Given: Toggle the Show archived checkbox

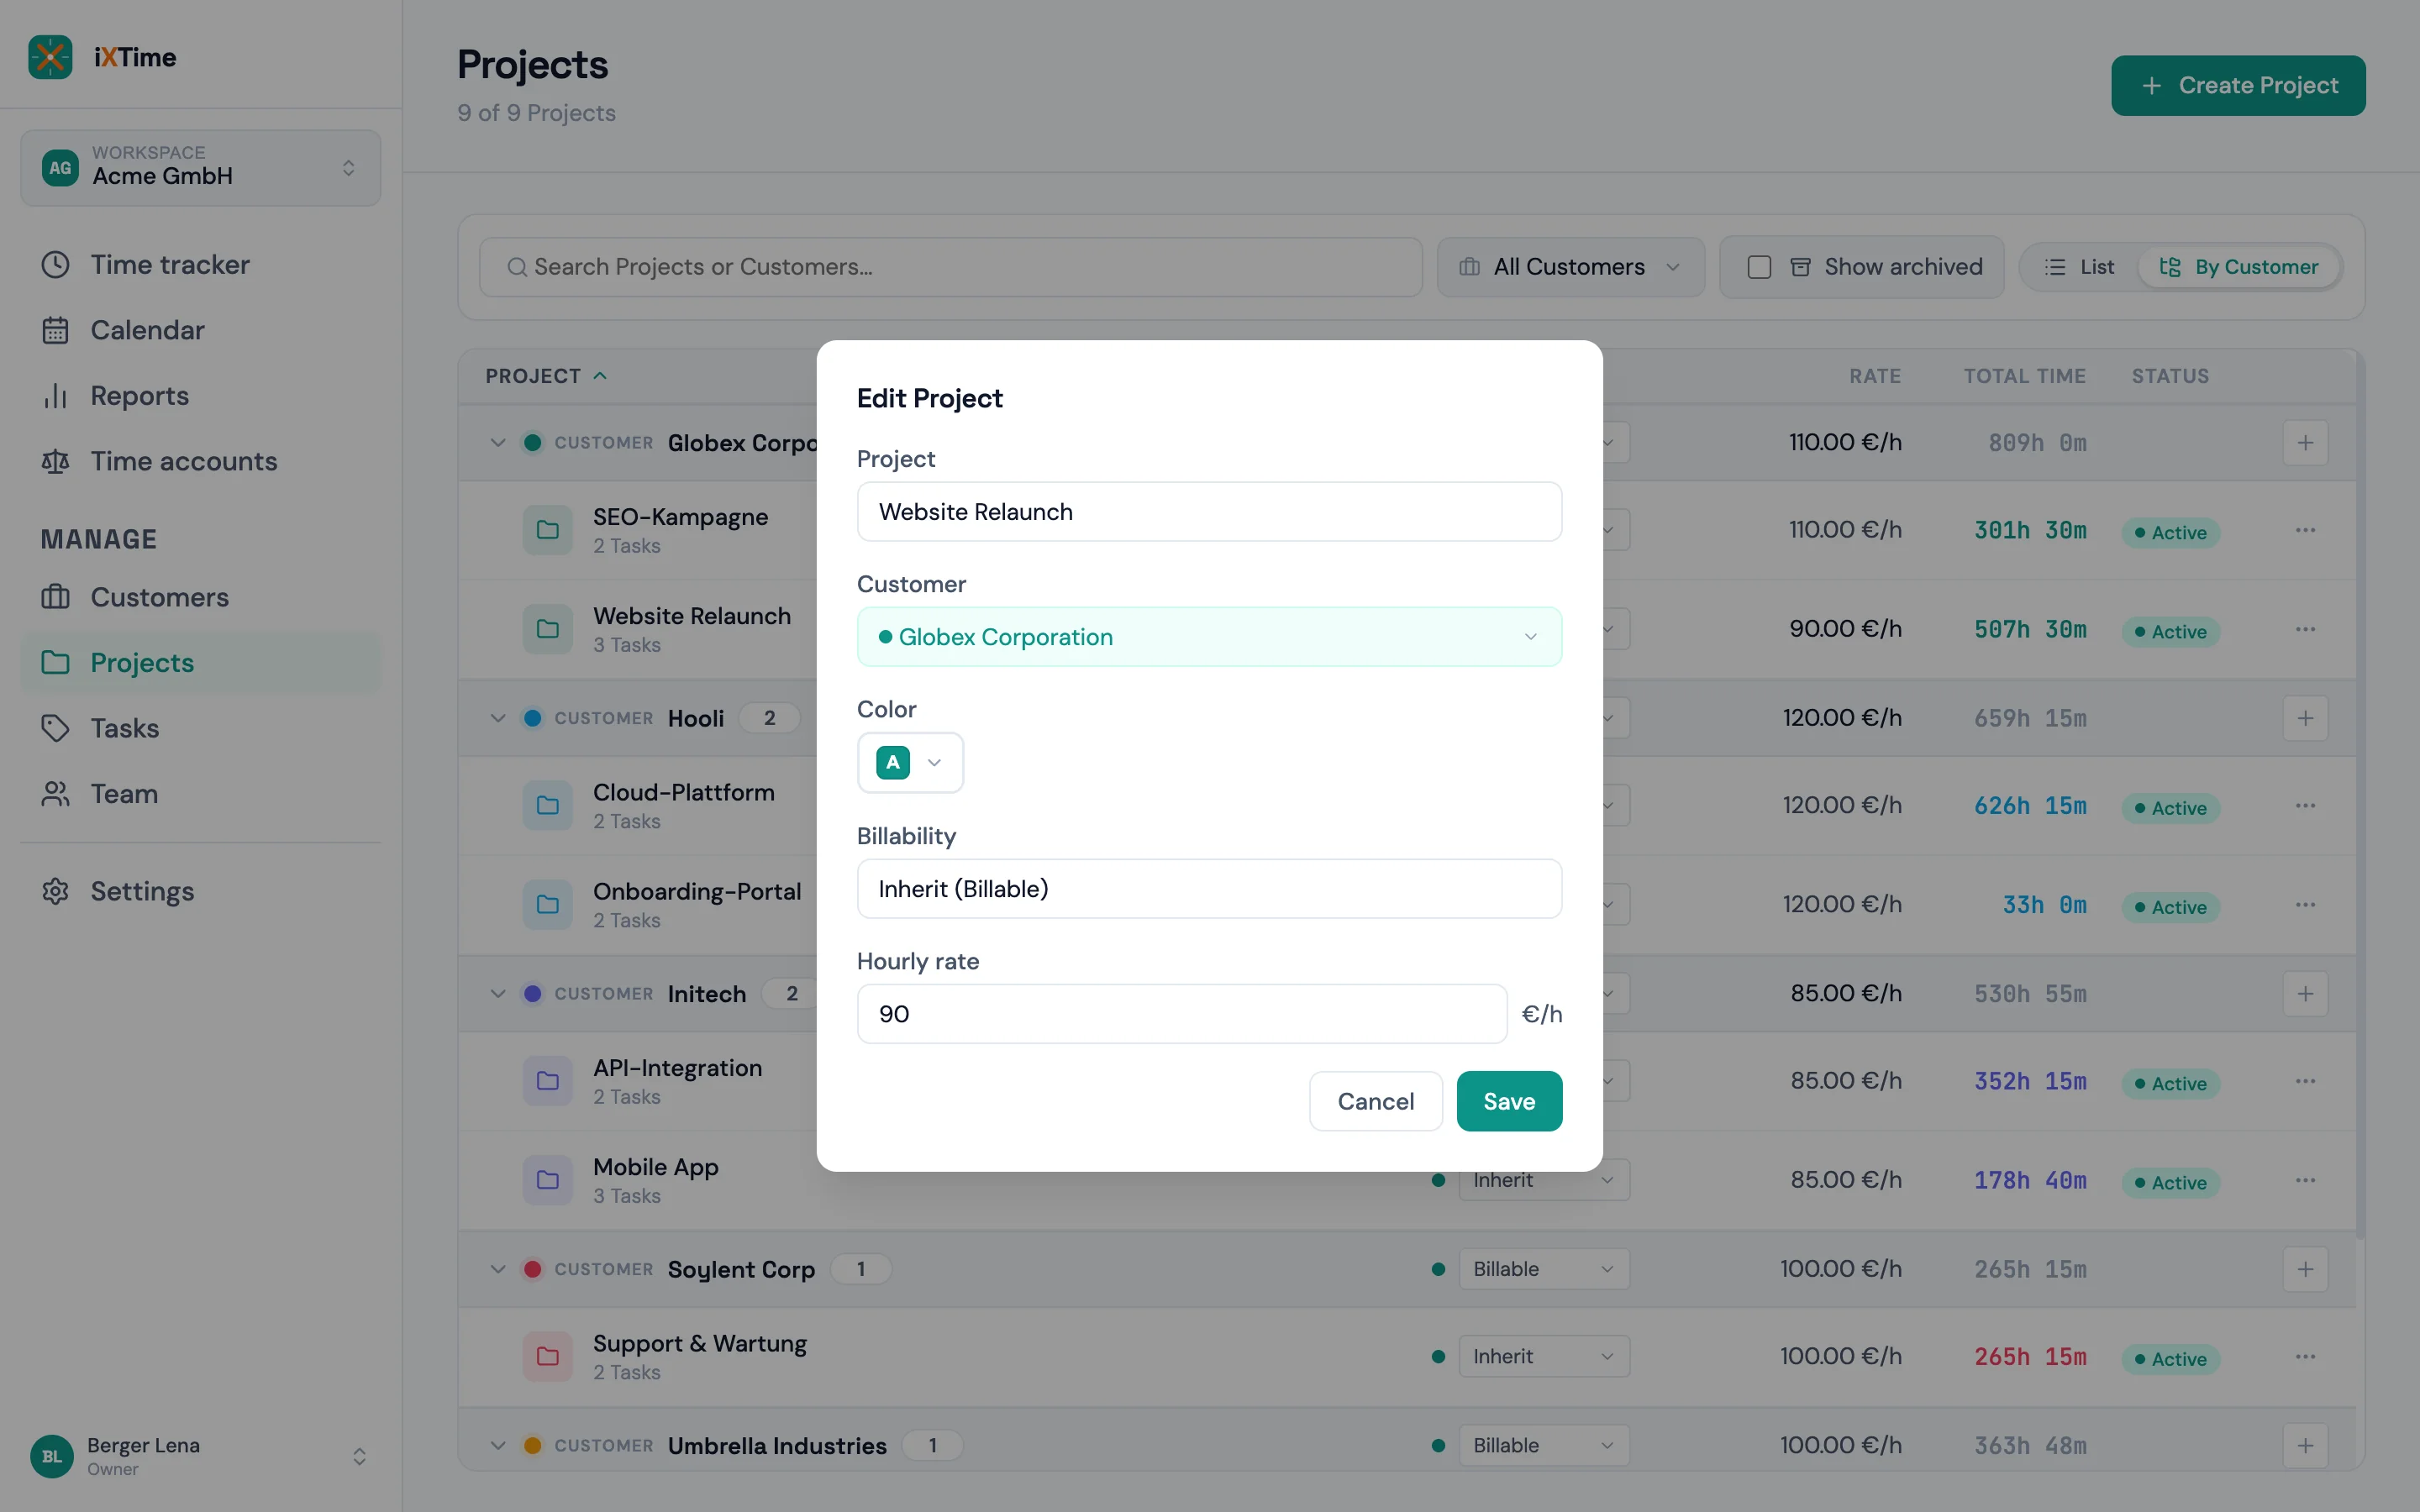Looking at the screenshot, I should 1759,267.
